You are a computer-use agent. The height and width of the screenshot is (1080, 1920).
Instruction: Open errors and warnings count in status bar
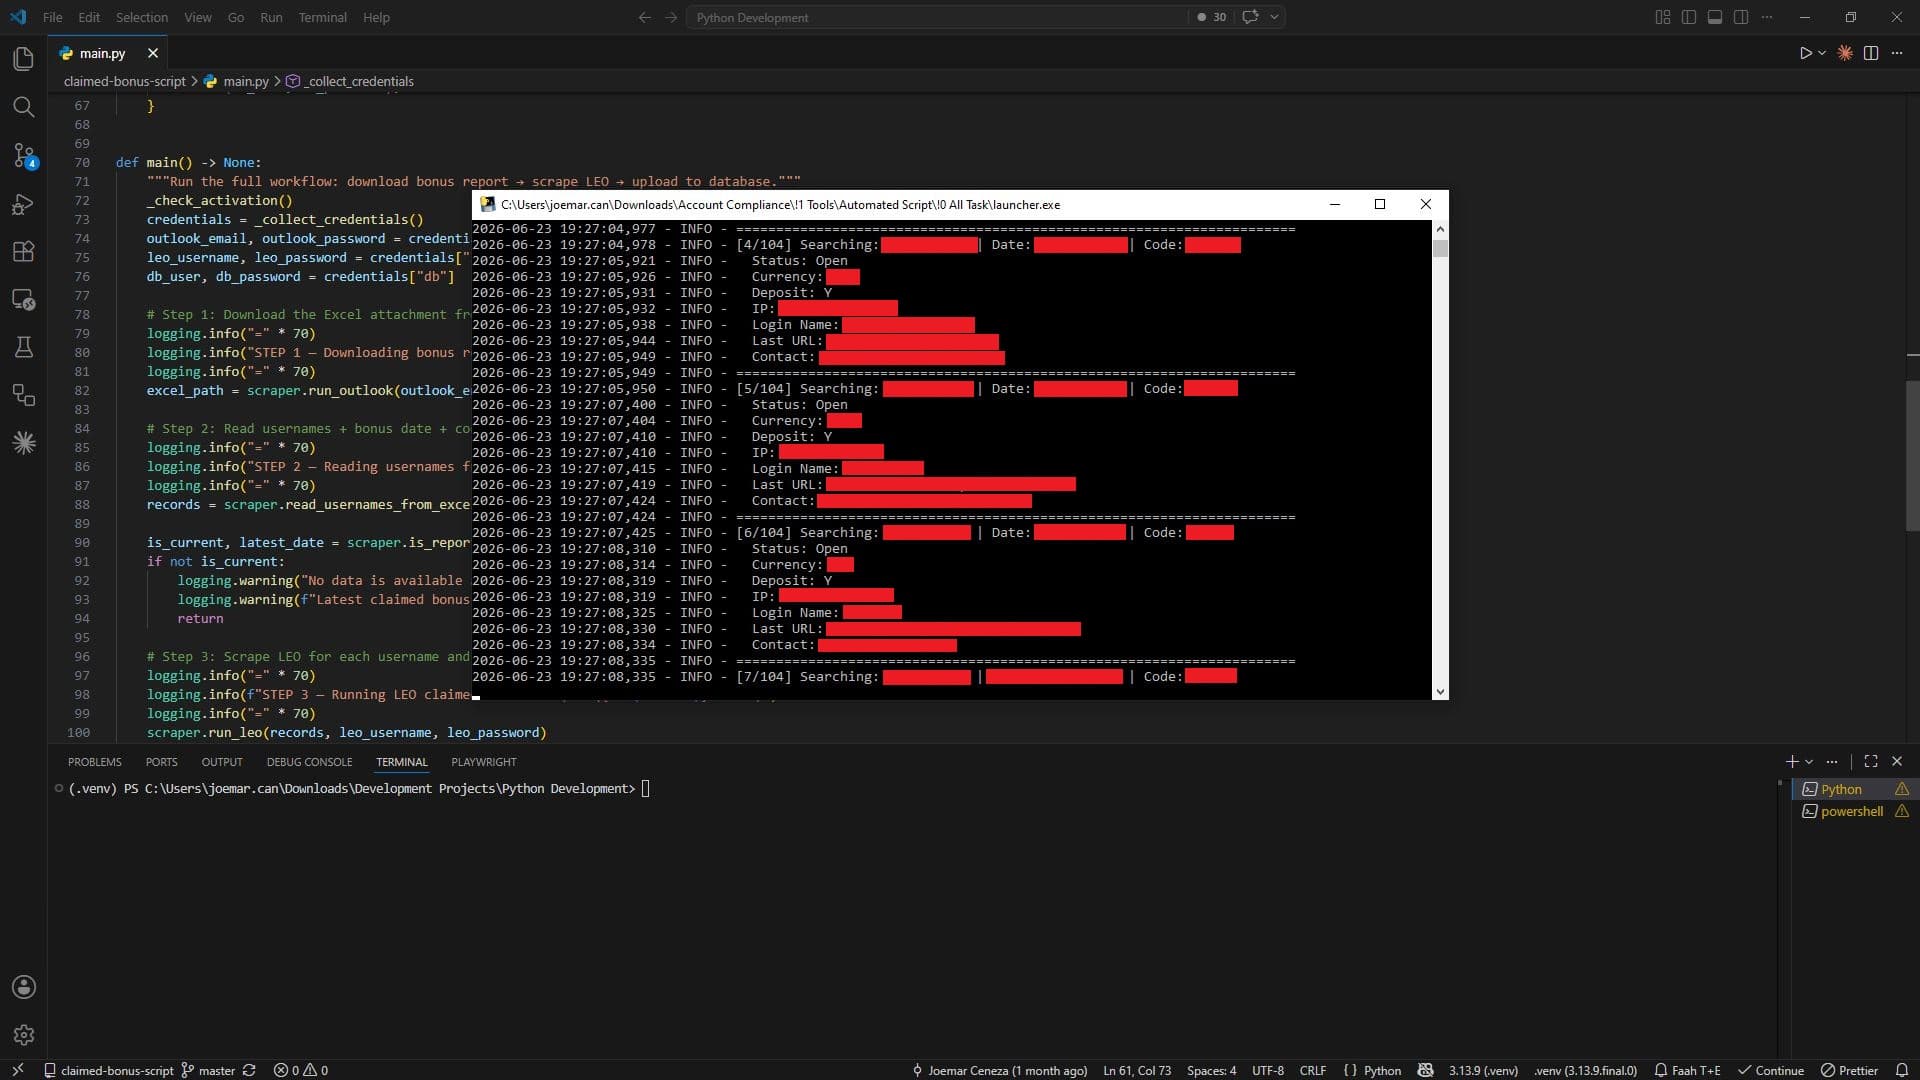301,1070
